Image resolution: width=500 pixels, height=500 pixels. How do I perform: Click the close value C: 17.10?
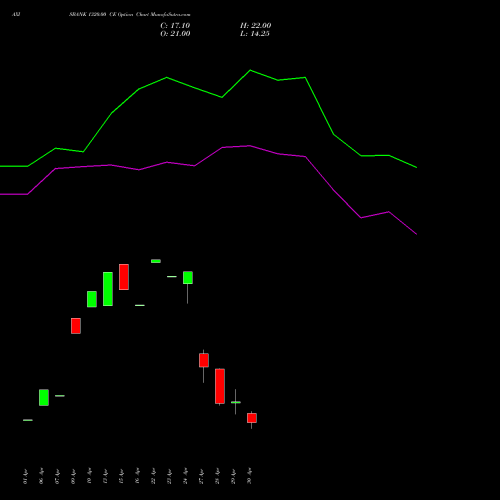click(175, 26)
